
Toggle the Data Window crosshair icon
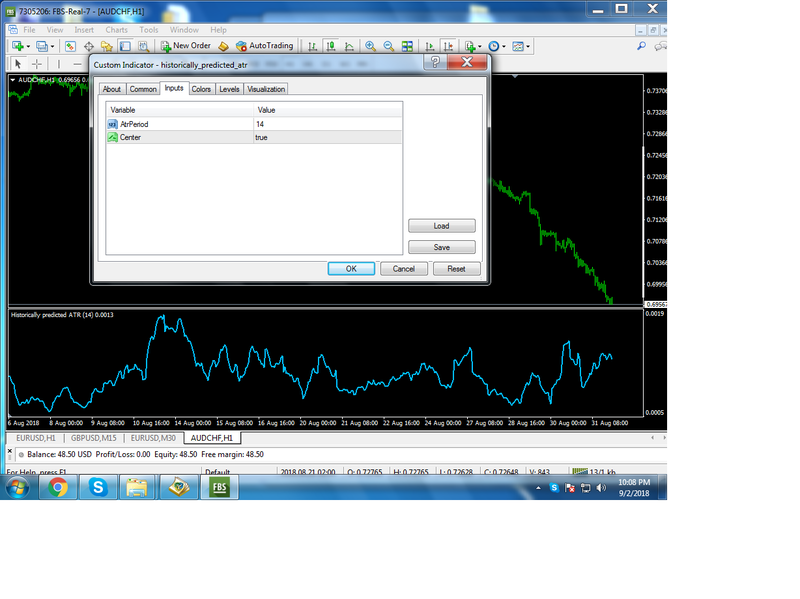89,46
